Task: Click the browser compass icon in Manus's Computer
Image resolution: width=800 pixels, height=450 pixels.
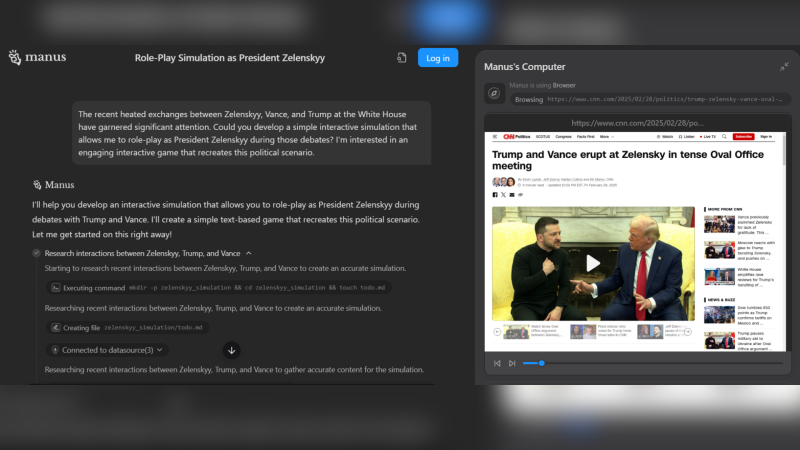Action: pos(494,93)
